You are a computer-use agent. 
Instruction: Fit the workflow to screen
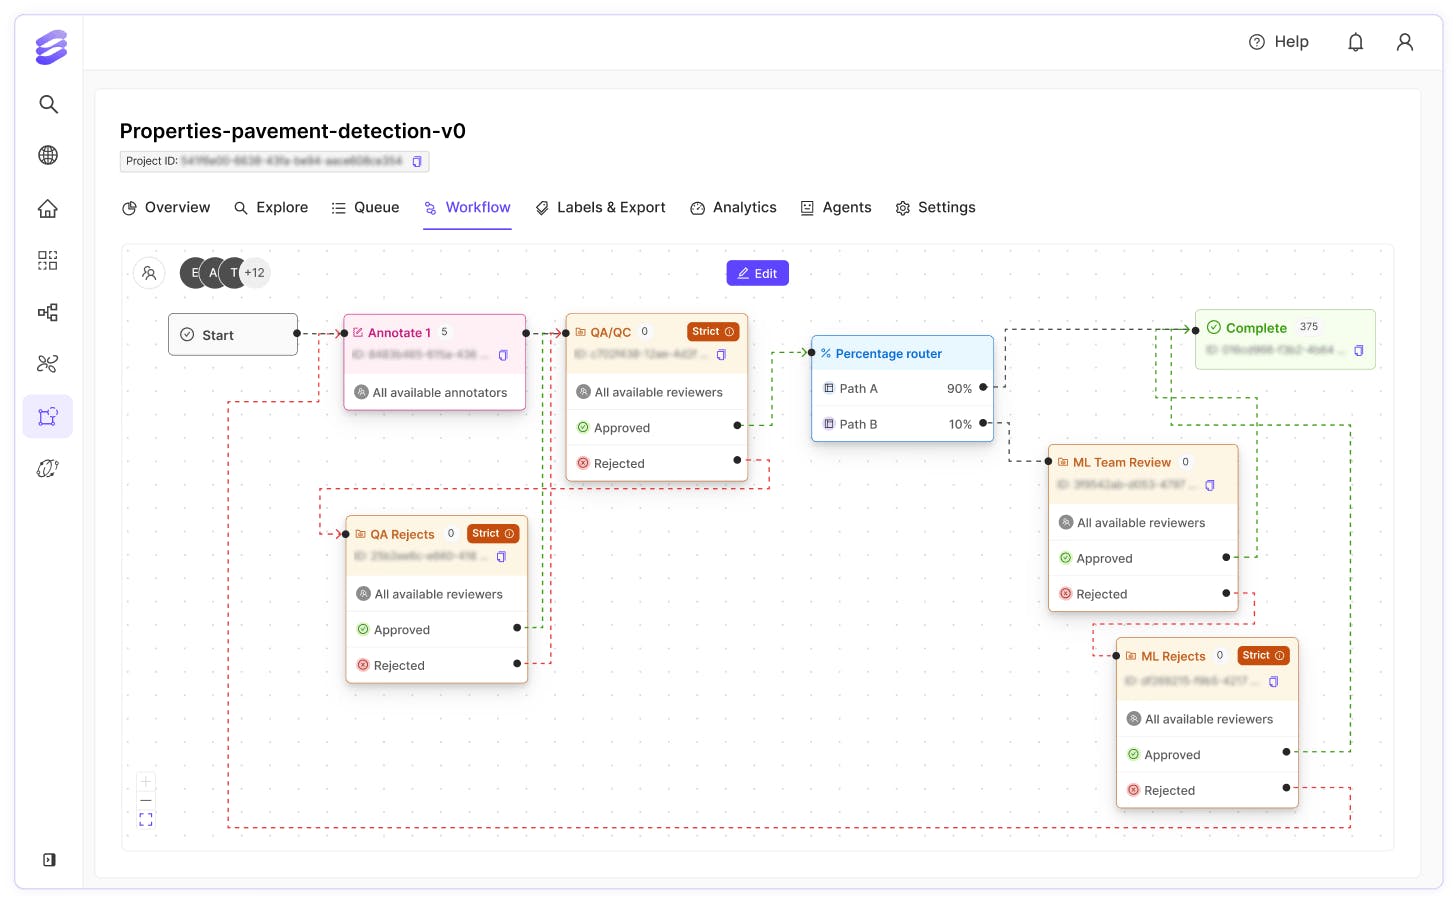pyautogui.click(x=146, y=820)
